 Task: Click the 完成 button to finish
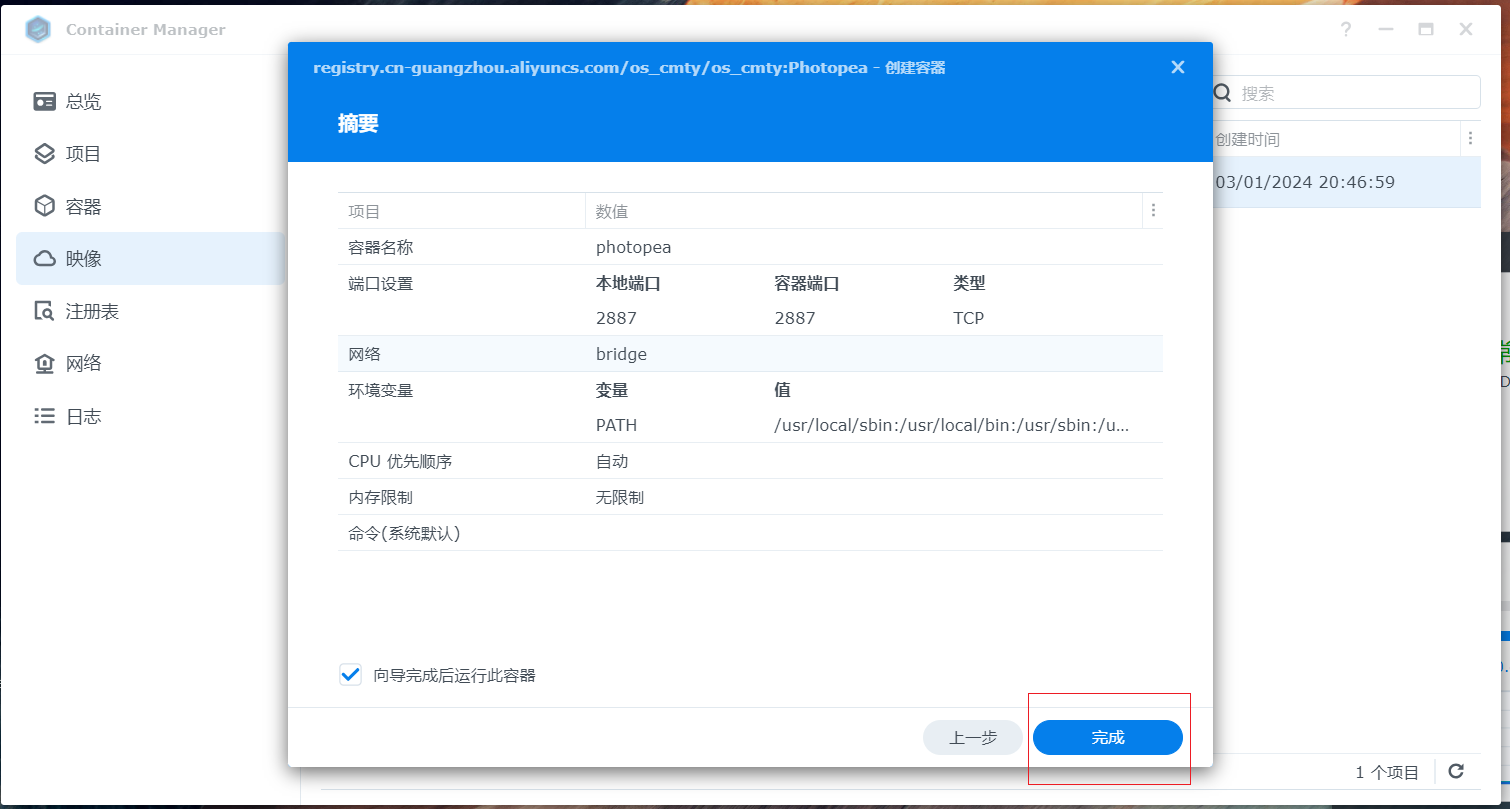[x=1108, y=738]
